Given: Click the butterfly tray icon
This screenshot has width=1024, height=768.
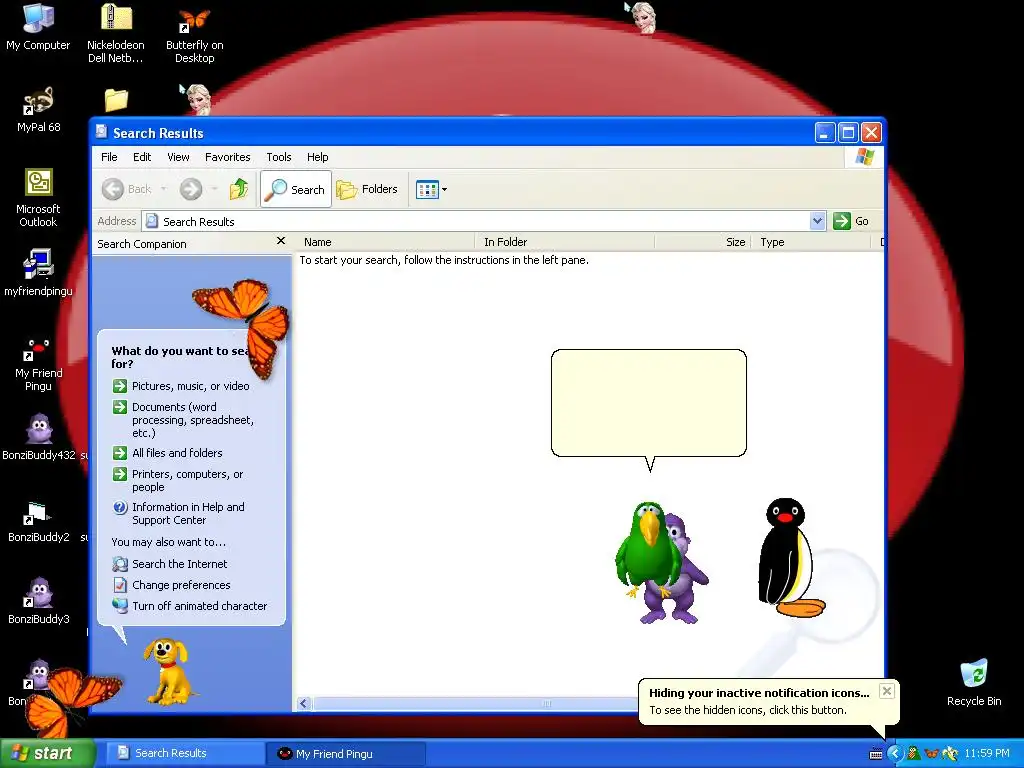Looking at the screenshot, I should pos(932,754).
